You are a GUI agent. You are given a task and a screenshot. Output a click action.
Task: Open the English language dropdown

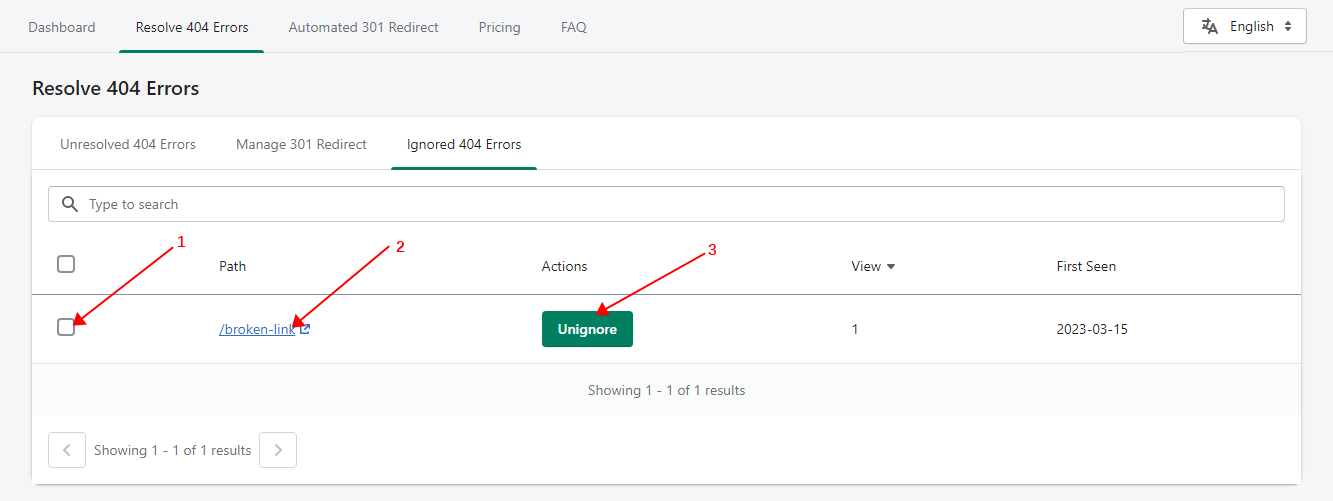coord(1245,27)
